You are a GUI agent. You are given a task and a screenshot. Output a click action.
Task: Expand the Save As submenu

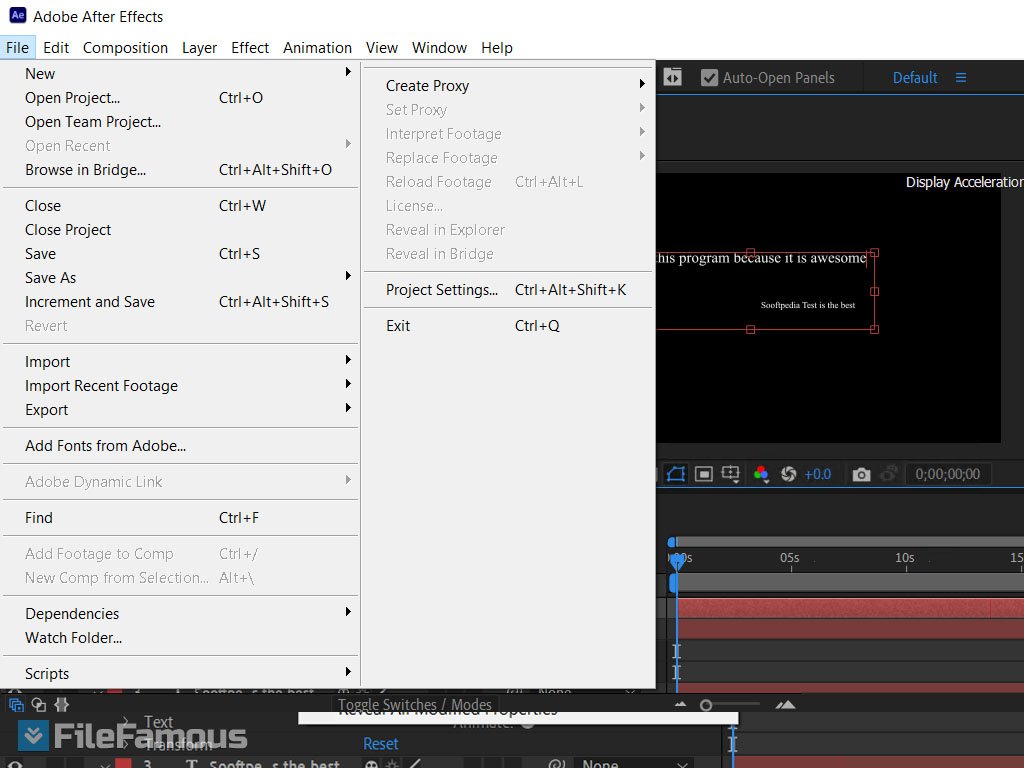tap(181, 278)
